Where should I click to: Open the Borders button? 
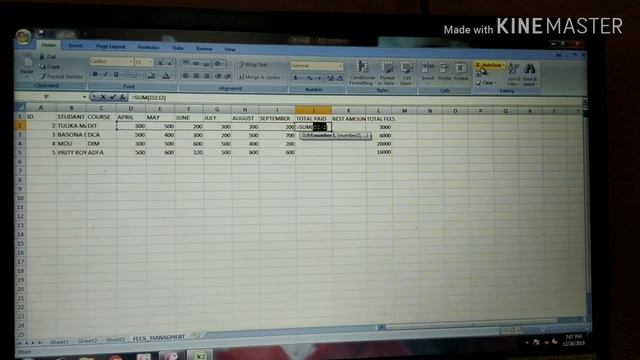click(x=133, y=75)
